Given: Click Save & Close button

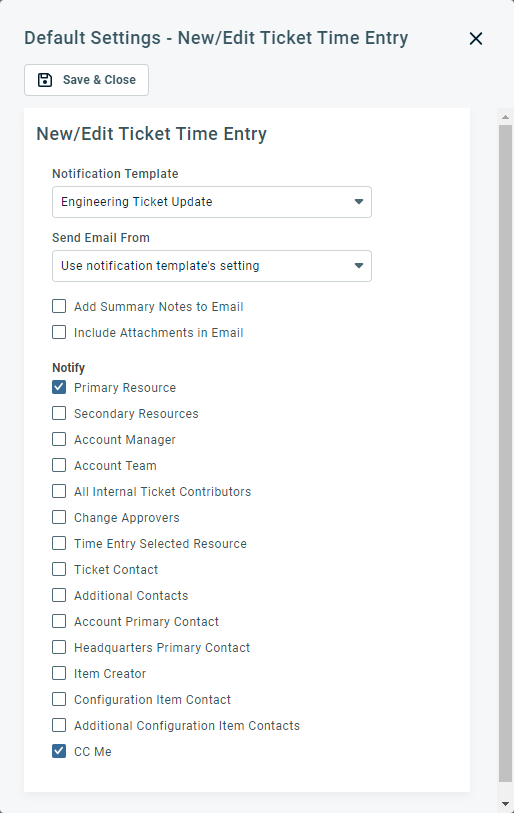Looking at the screenshot, I should [x=87, y=80].
